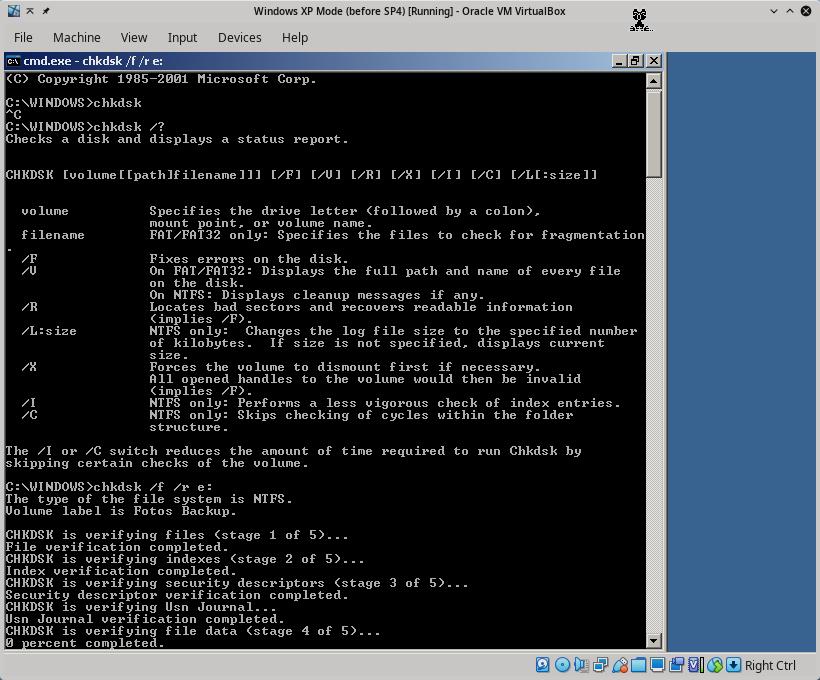Minimize the cmd.exe window
Viewport: 820px width, 680px height.
point(619,61)
